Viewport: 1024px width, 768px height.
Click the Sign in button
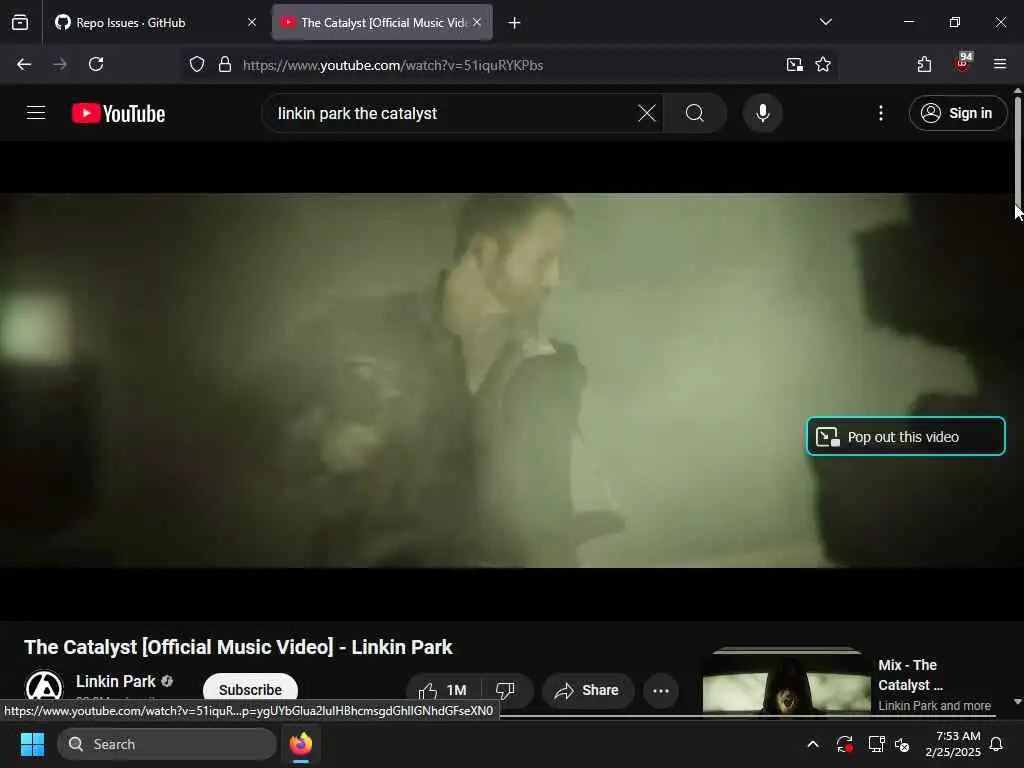click(957, 114)
